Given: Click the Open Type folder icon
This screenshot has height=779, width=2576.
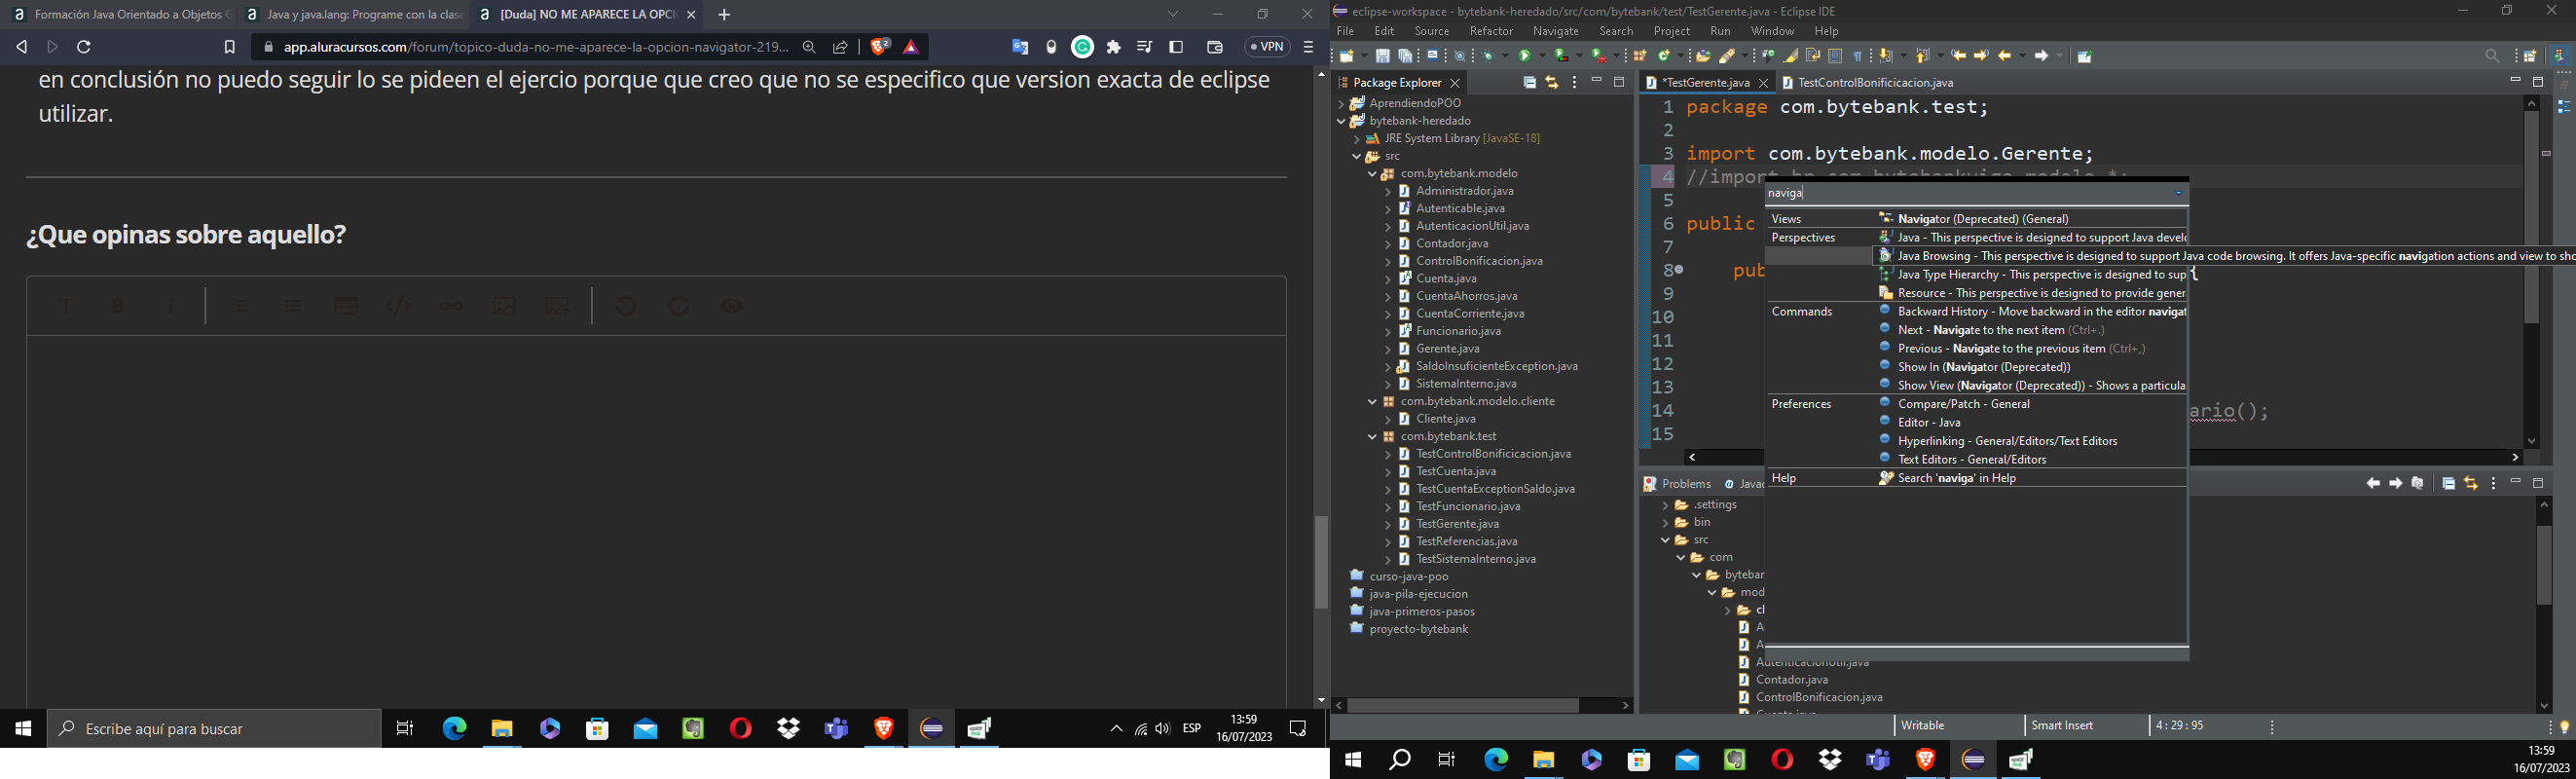Looking at the screenshot, I should [1704, 56].
